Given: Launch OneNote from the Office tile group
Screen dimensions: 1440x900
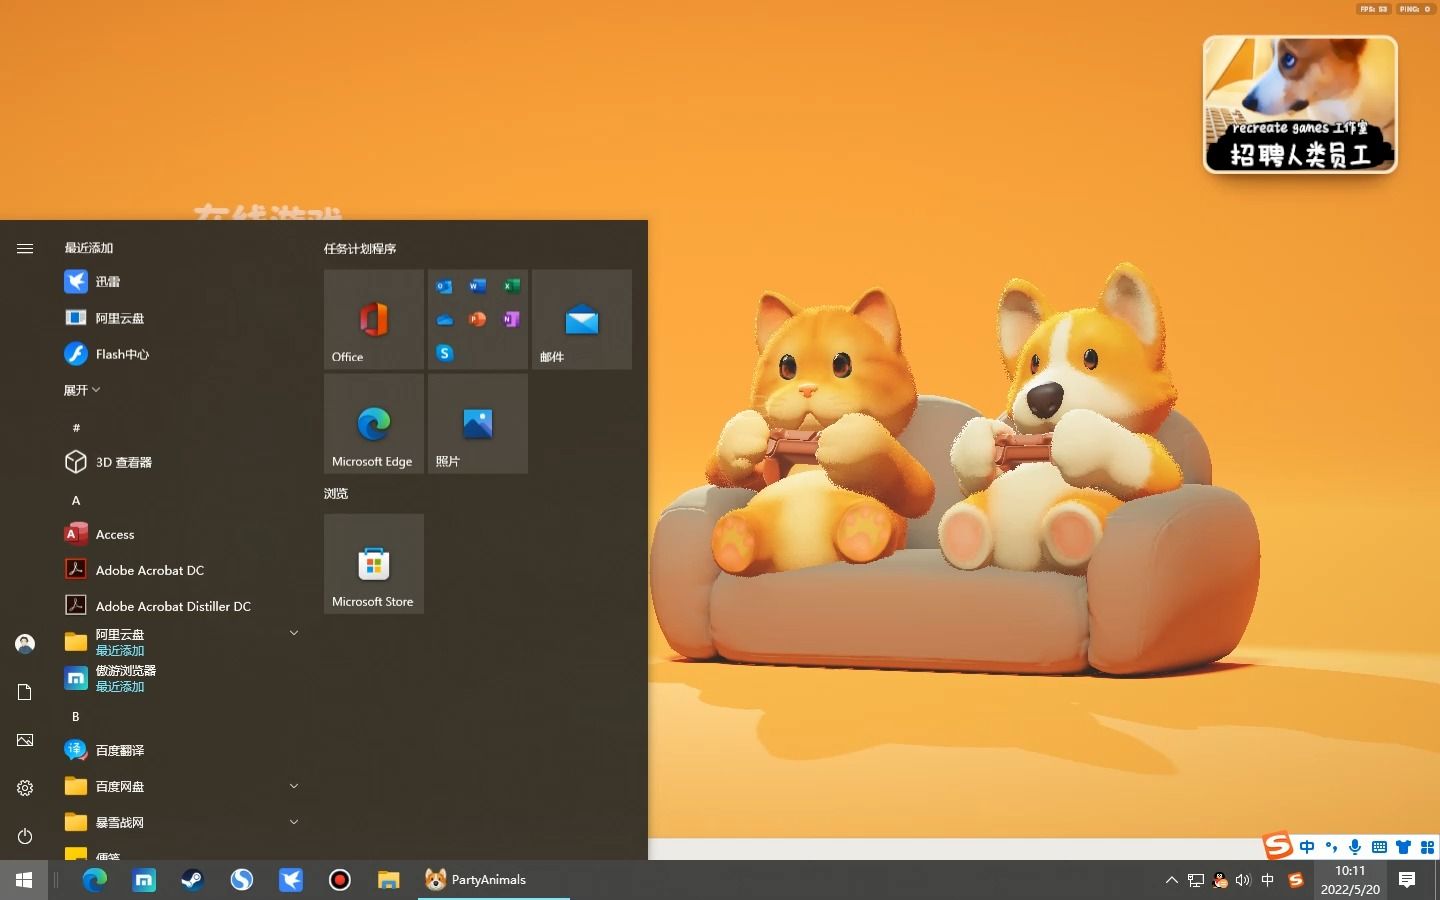Looking at the screenshot, I should [x=511, y=320].
